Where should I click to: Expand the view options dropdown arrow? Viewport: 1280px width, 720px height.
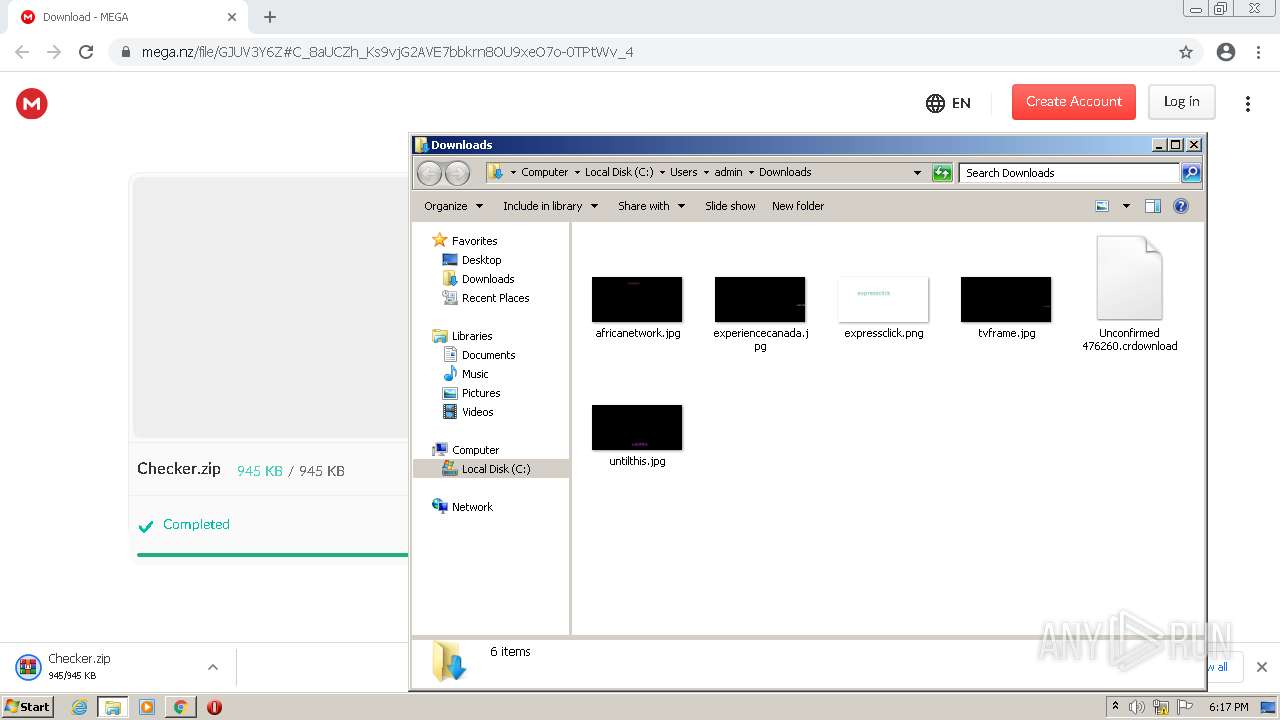(x=1126, y=206)
